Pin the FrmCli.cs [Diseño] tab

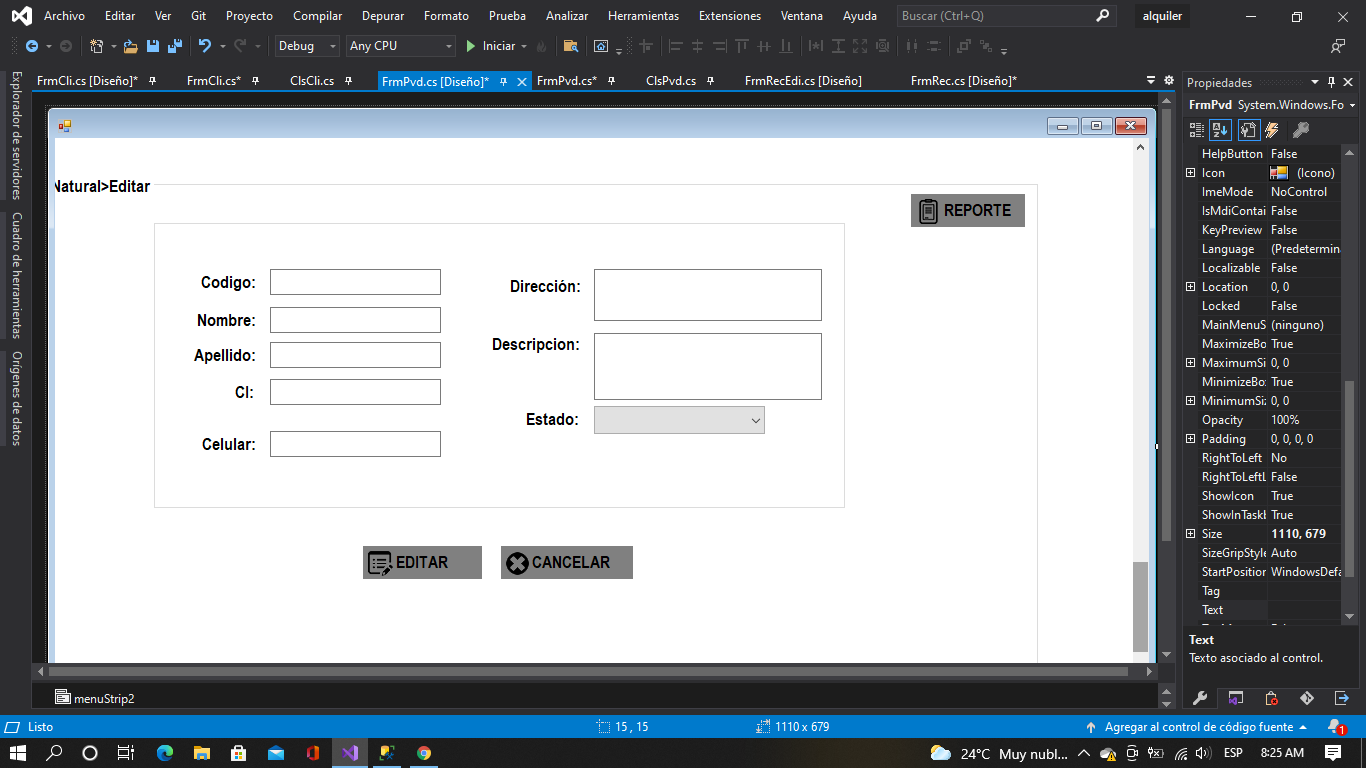click(152, 81)
